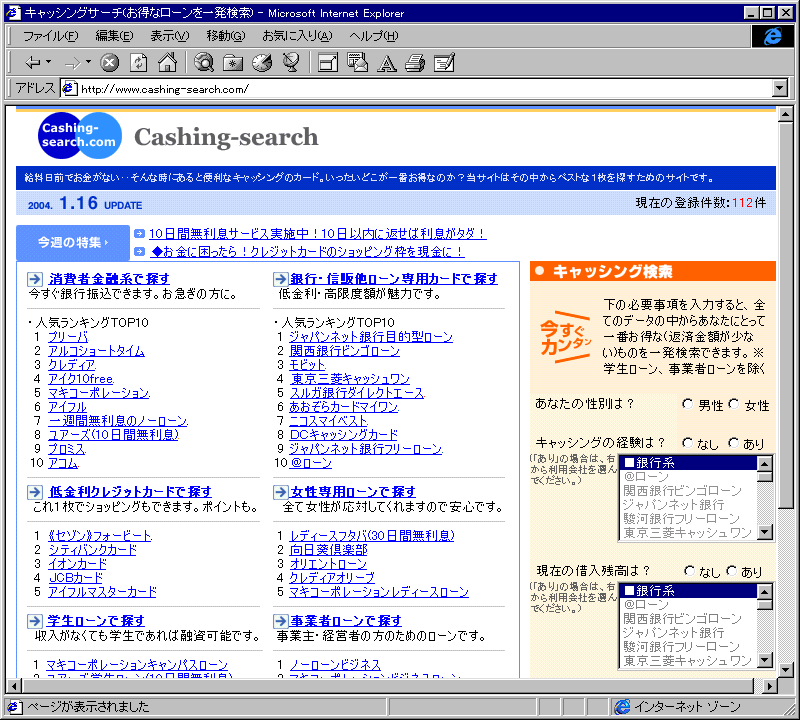Screen dimensions: 800x720
Task: Show the History pane
Action: click(262, 63)
